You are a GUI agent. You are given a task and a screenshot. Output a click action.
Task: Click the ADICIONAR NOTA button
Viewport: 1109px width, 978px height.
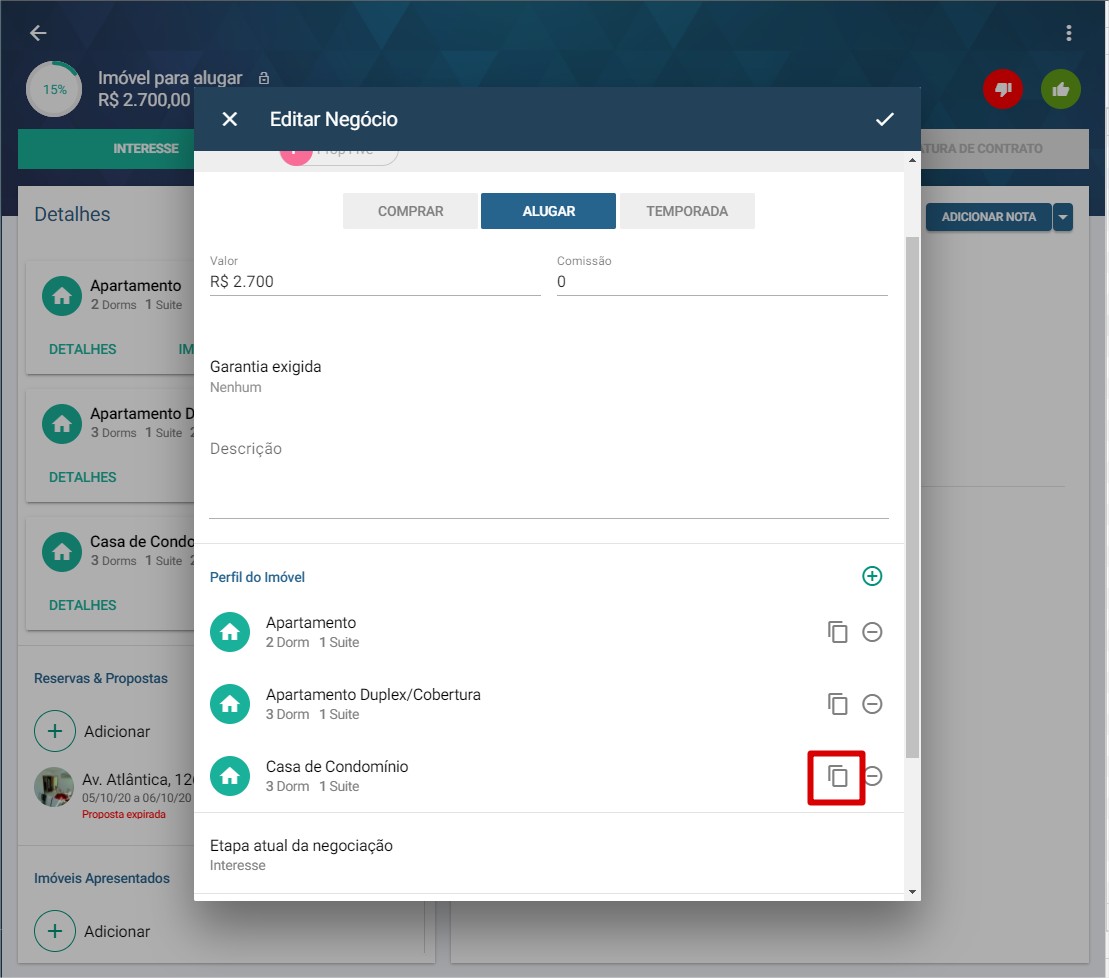pos(988,217)
